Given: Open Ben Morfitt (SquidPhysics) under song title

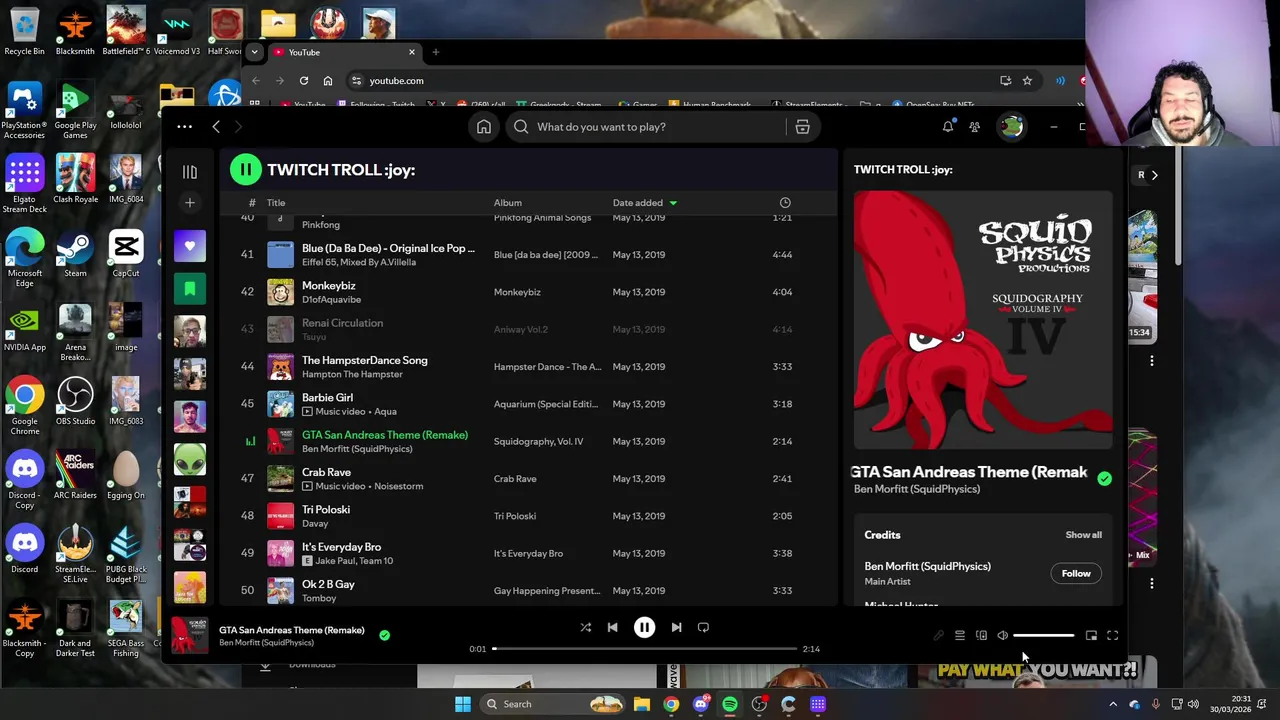Looking at the screenshot, I should tap(917, 489).
